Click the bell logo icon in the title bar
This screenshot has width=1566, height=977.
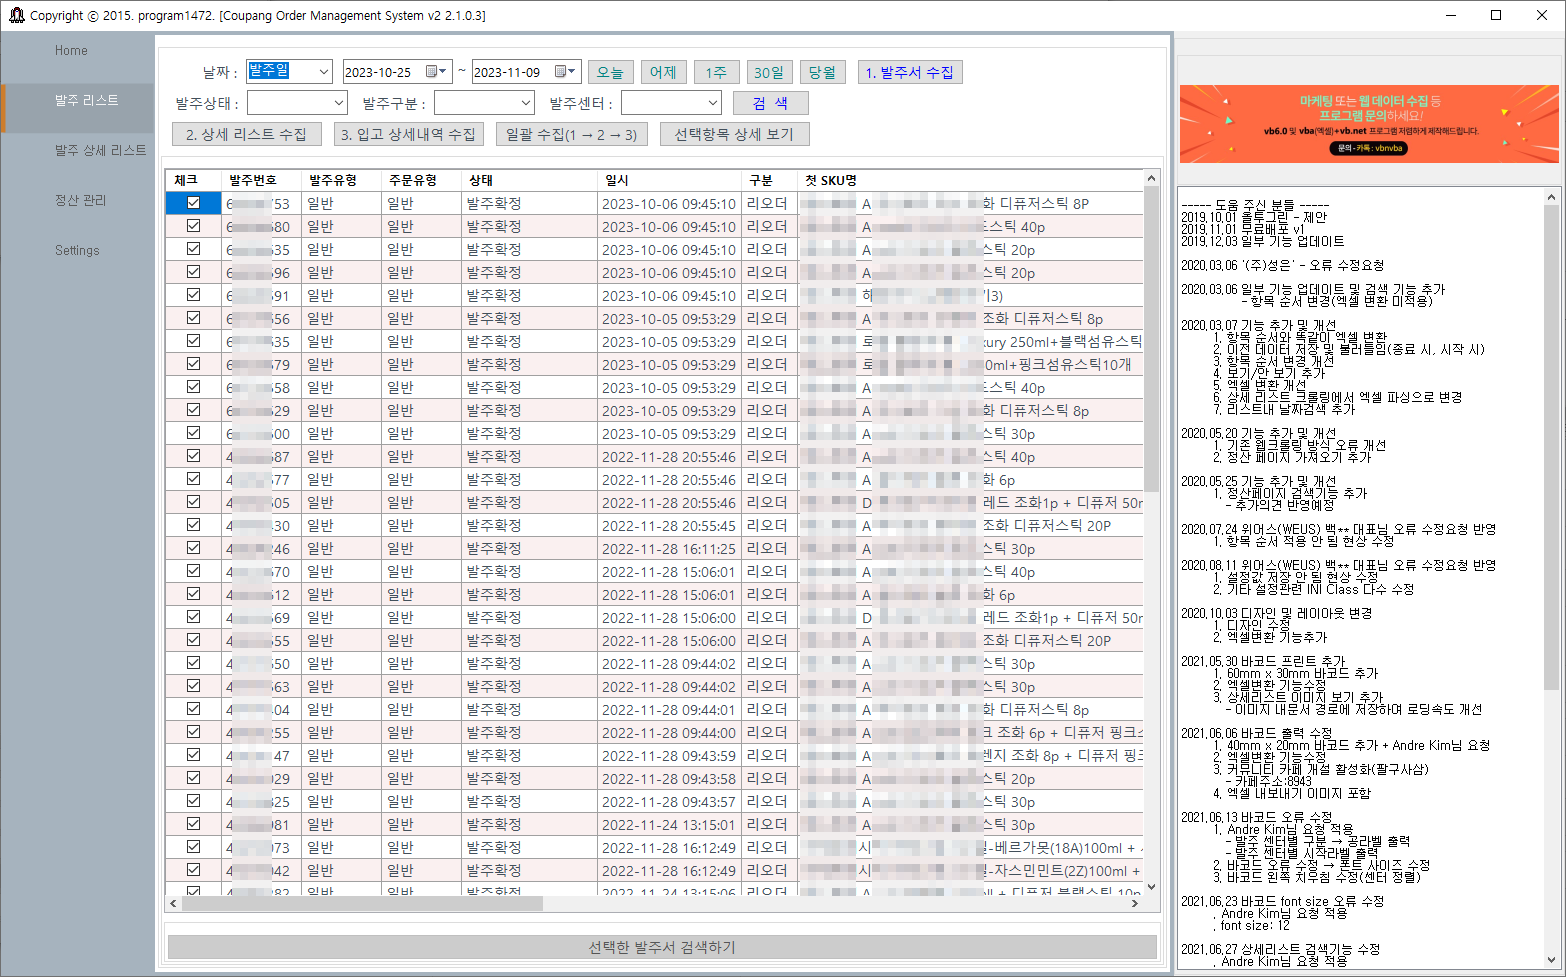16,15
